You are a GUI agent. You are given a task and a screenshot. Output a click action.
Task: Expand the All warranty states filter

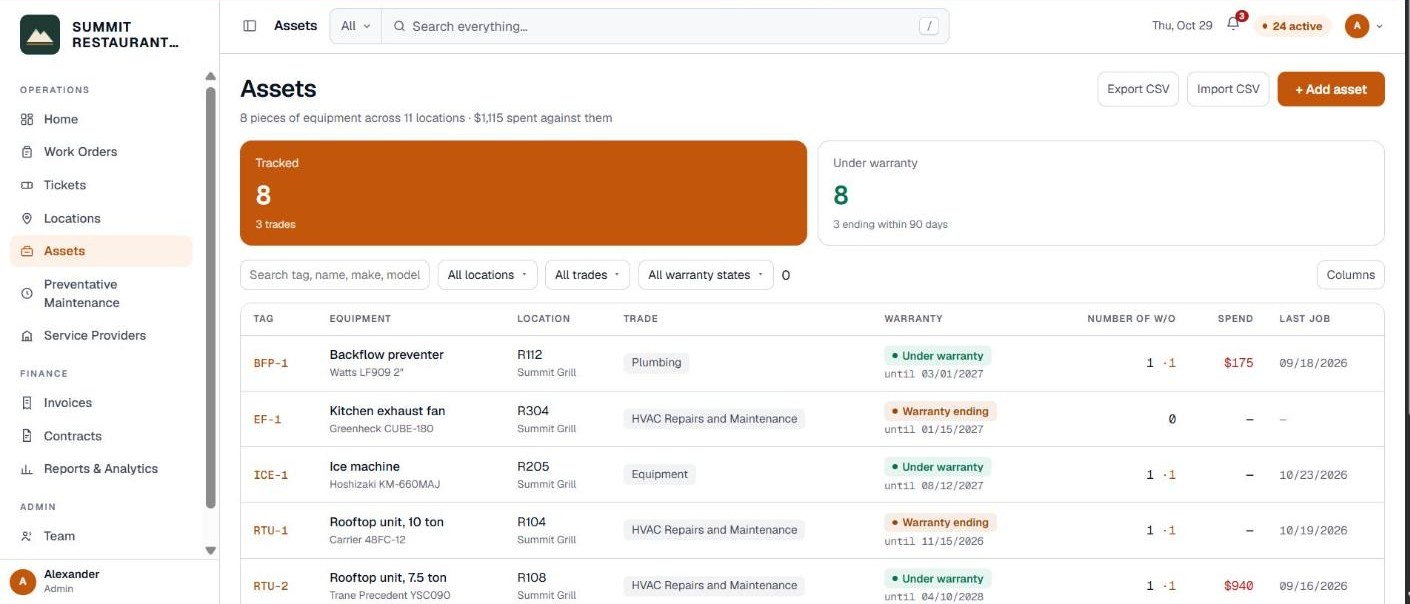pos(706,275)
